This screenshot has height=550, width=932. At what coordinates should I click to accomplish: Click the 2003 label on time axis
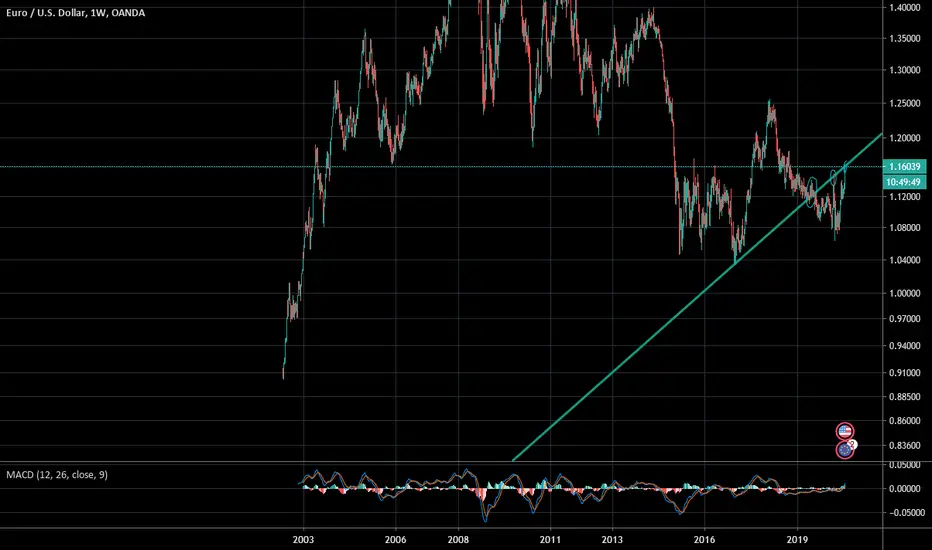pos(303,539)
